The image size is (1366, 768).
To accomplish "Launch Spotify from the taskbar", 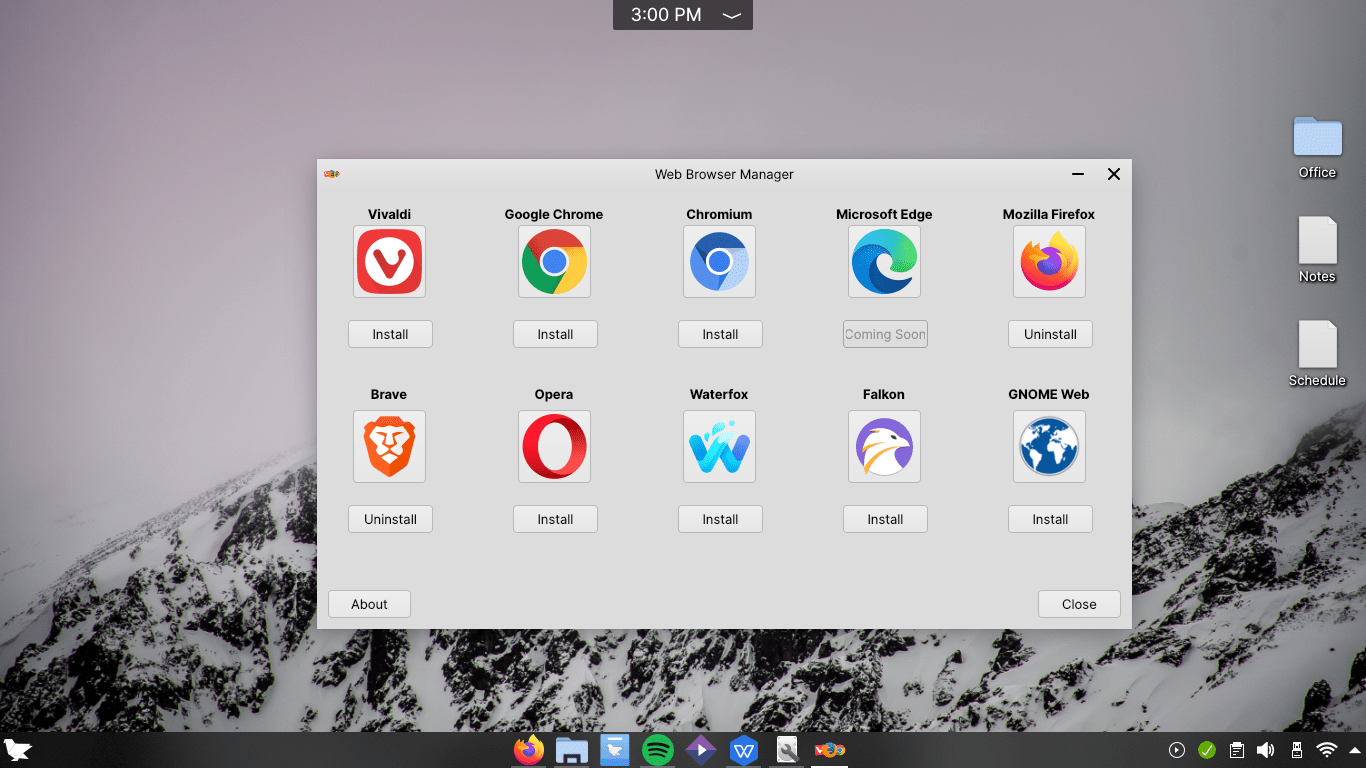I will pos(658,750).
